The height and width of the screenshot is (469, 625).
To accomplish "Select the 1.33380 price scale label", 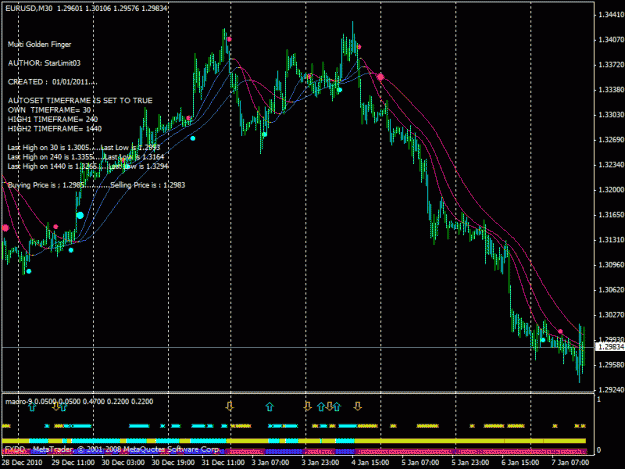I will 611,90.
